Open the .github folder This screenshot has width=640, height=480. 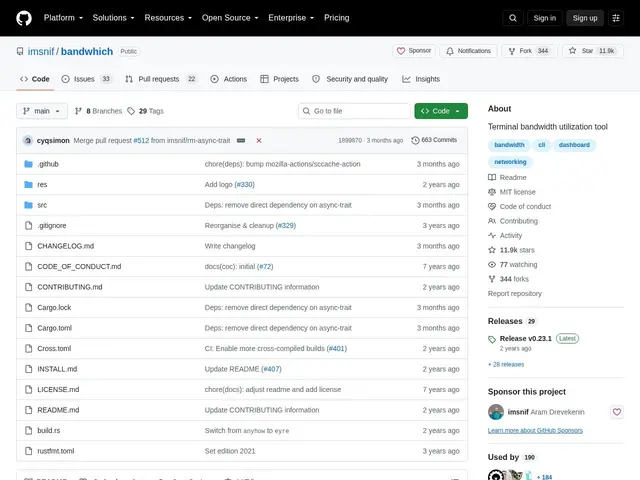pos(48,164)
